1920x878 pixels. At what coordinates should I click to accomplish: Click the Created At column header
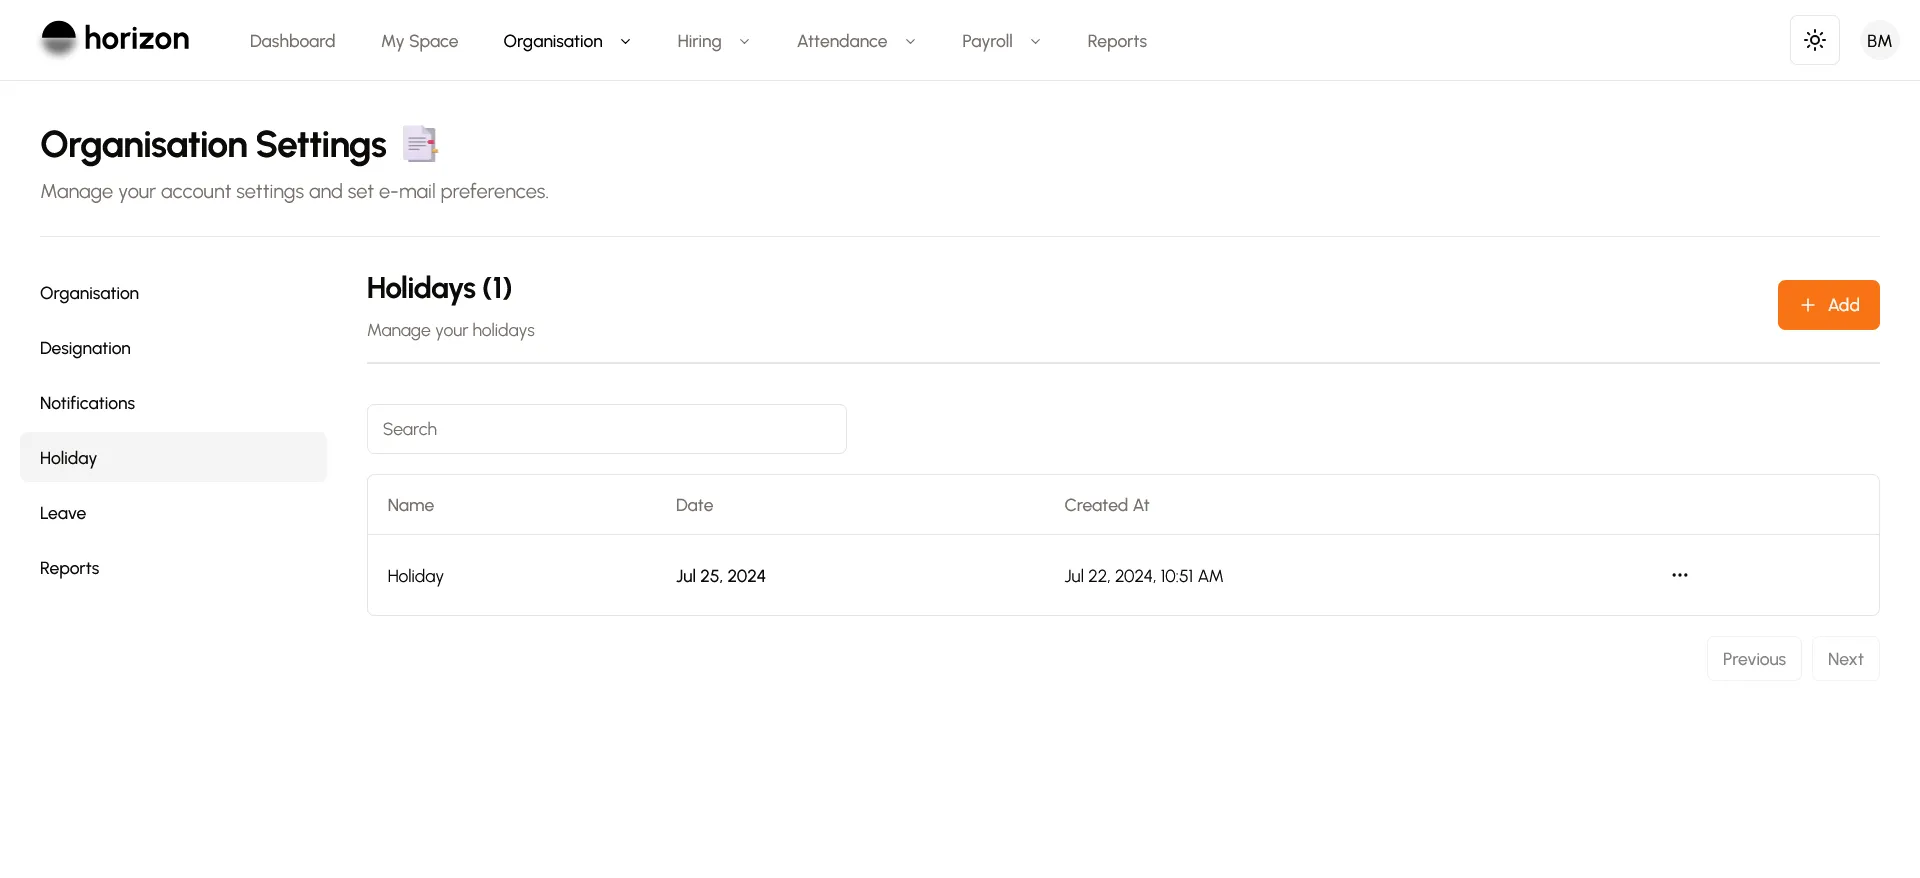pyautogui.click(x=1106, y=505)
